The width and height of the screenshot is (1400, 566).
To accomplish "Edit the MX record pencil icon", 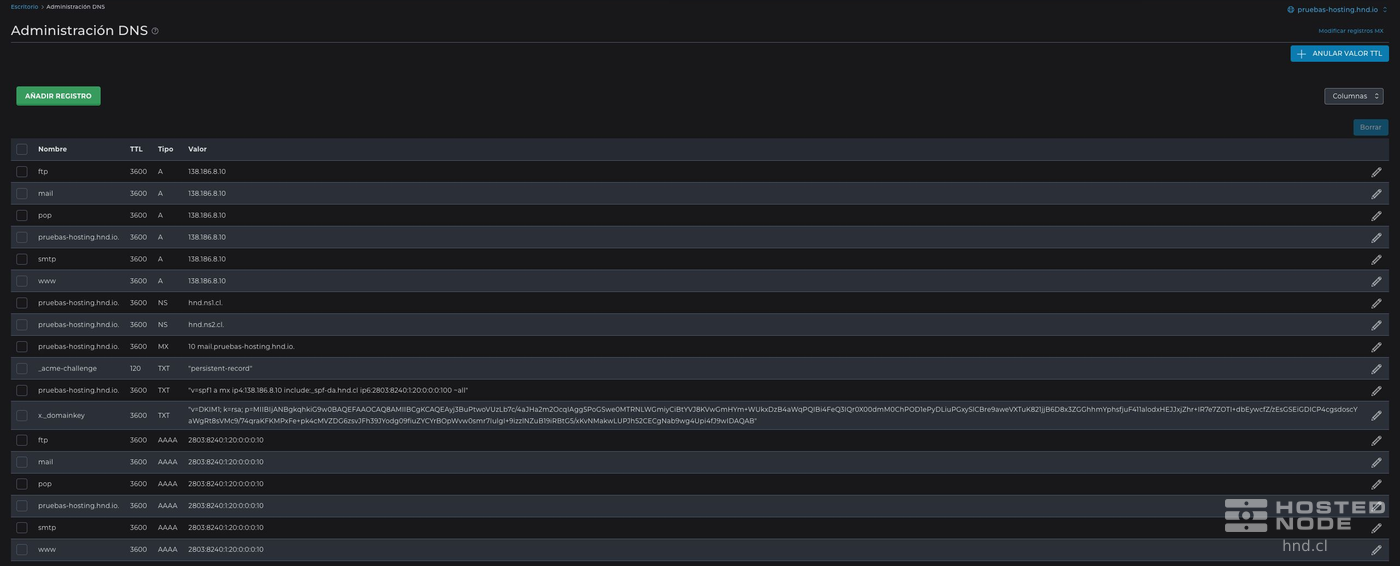I will click(1376, 347).
